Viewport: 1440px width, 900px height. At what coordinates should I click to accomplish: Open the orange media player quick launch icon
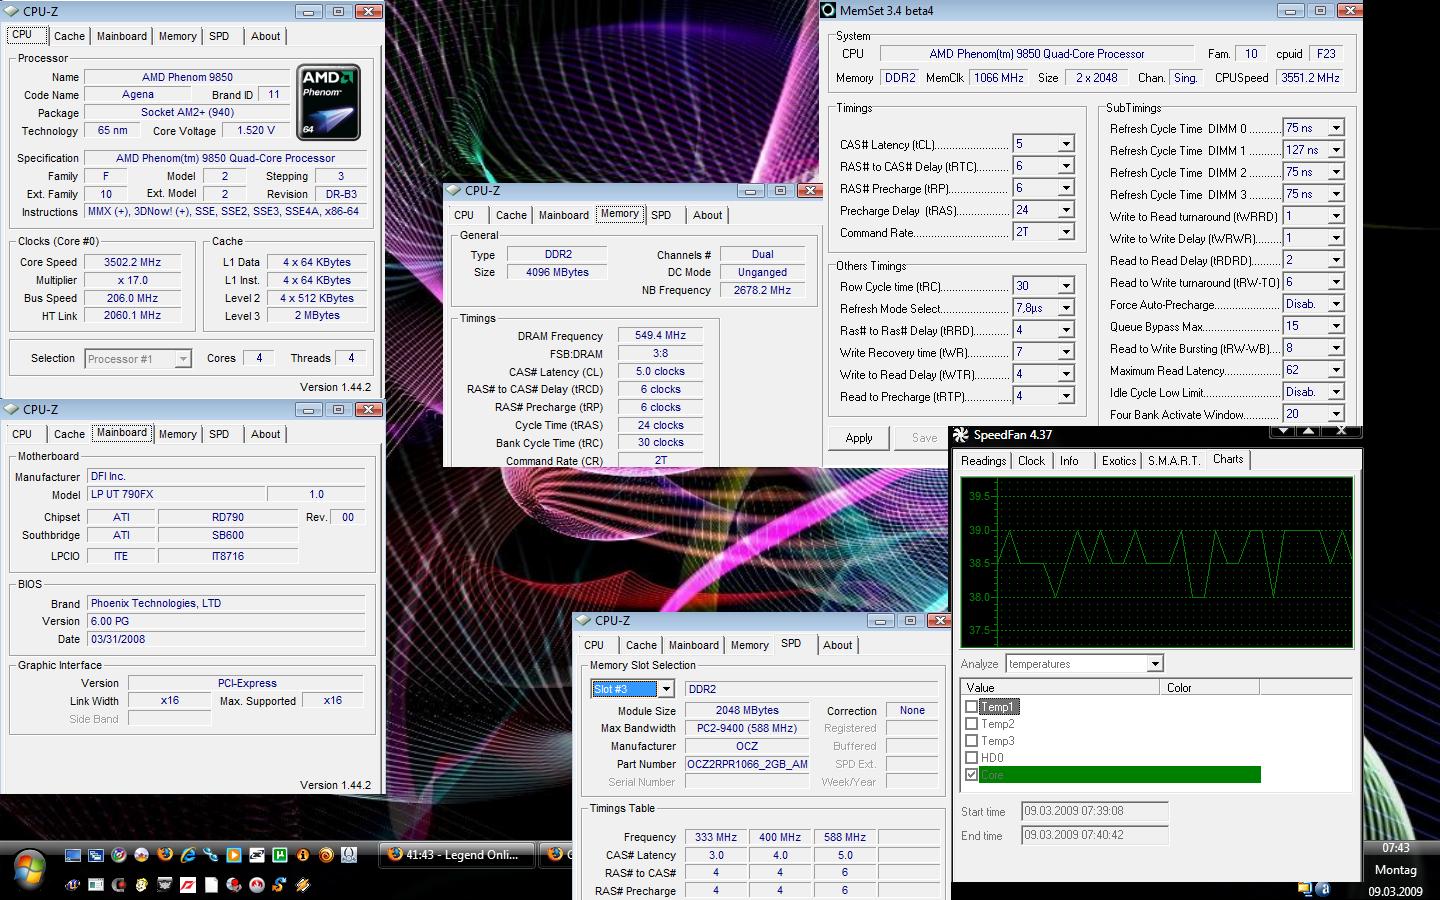[233, 855]
